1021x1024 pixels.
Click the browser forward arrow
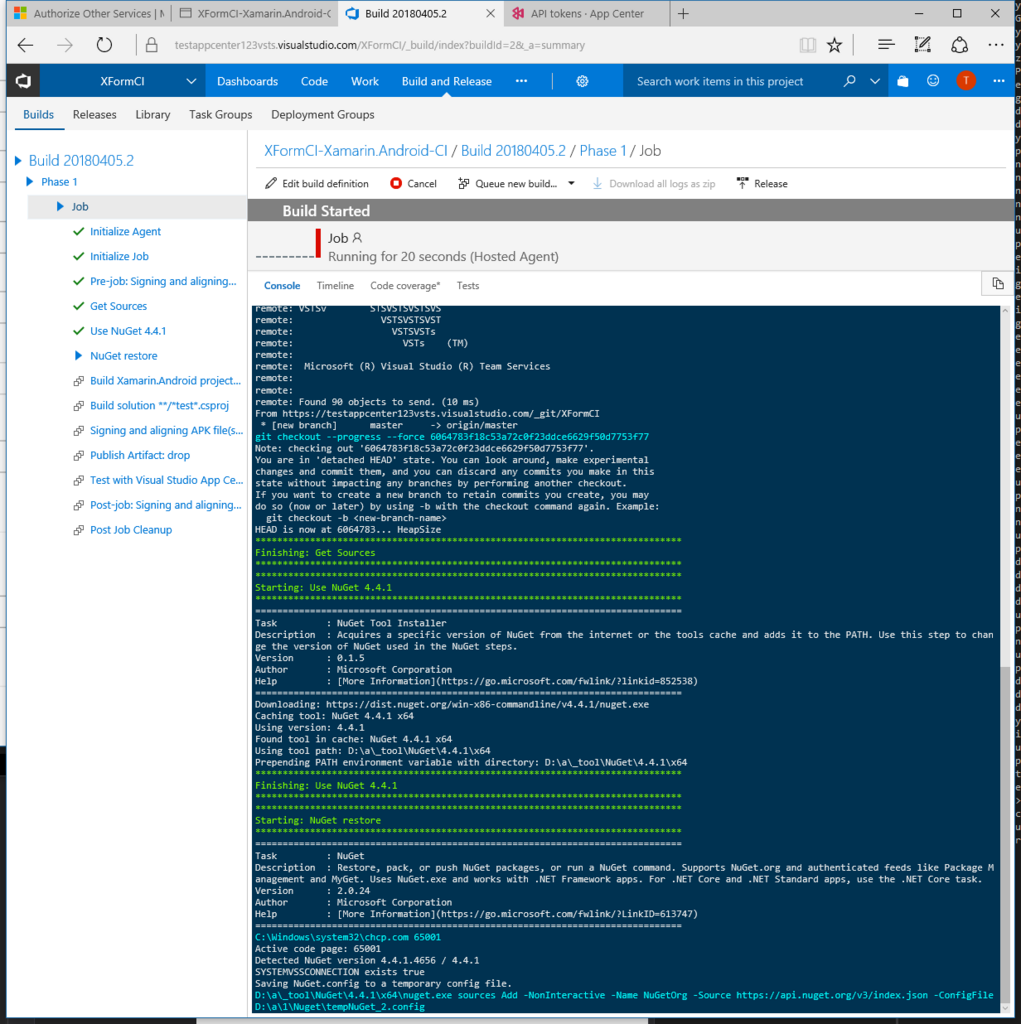point(65,45)
